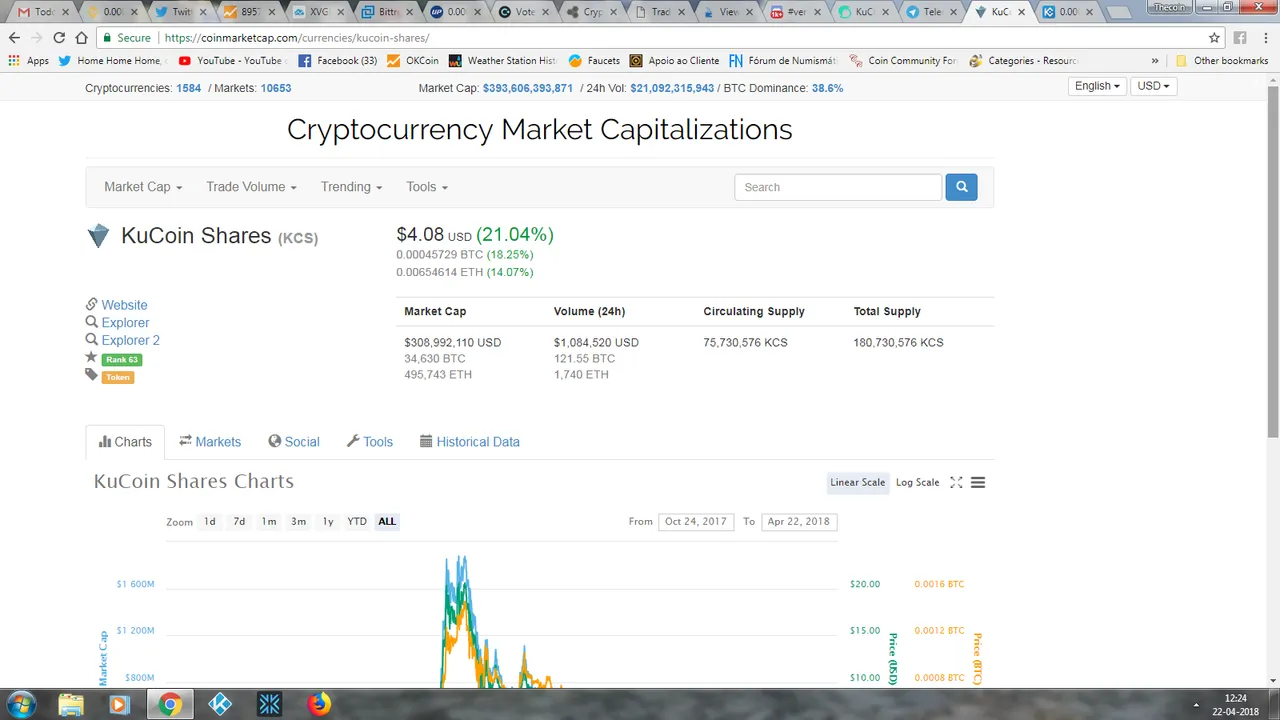This screenshot has width=1280, height=720.
Task: Open the Explorer link
Action: [125, 323]
